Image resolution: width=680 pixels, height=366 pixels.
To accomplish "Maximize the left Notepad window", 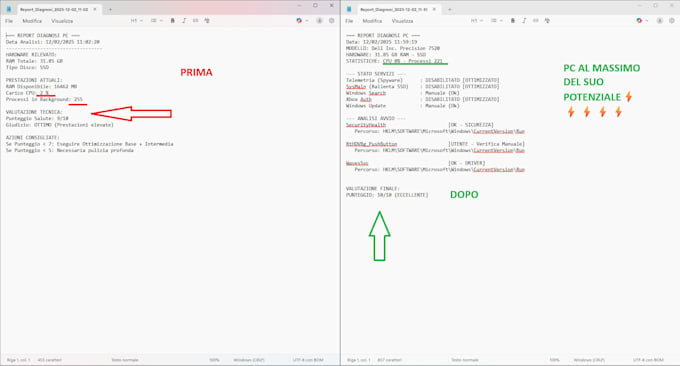I will [x=315, y=6].
